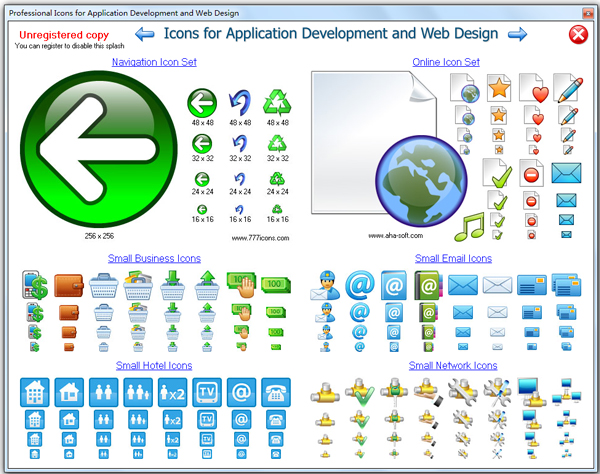Click the large web page with globe image

point(388,149)
